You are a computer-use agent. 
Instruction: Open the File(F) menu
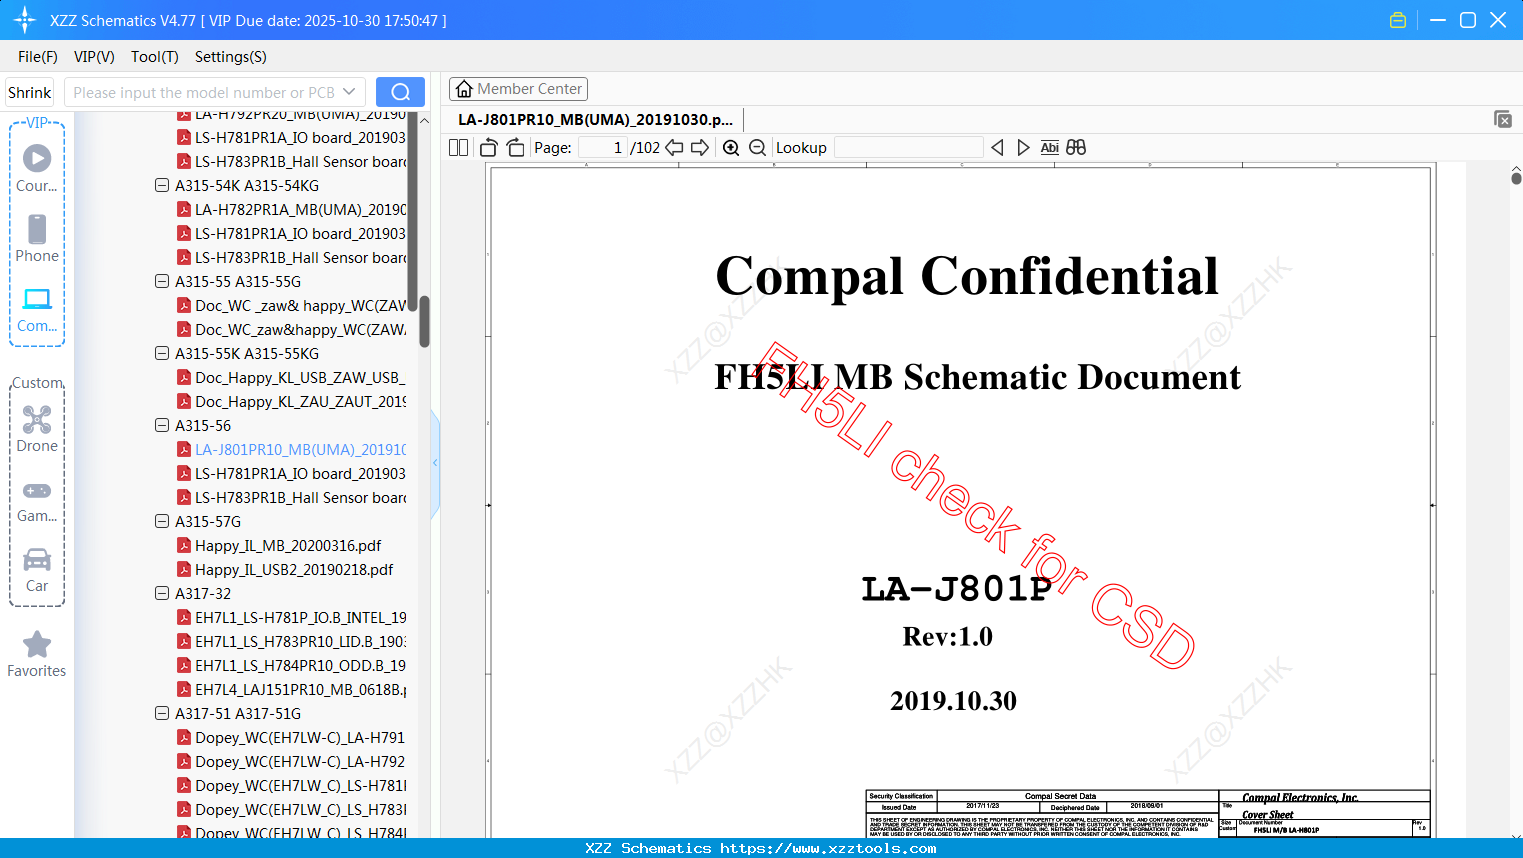click(38, 57)
